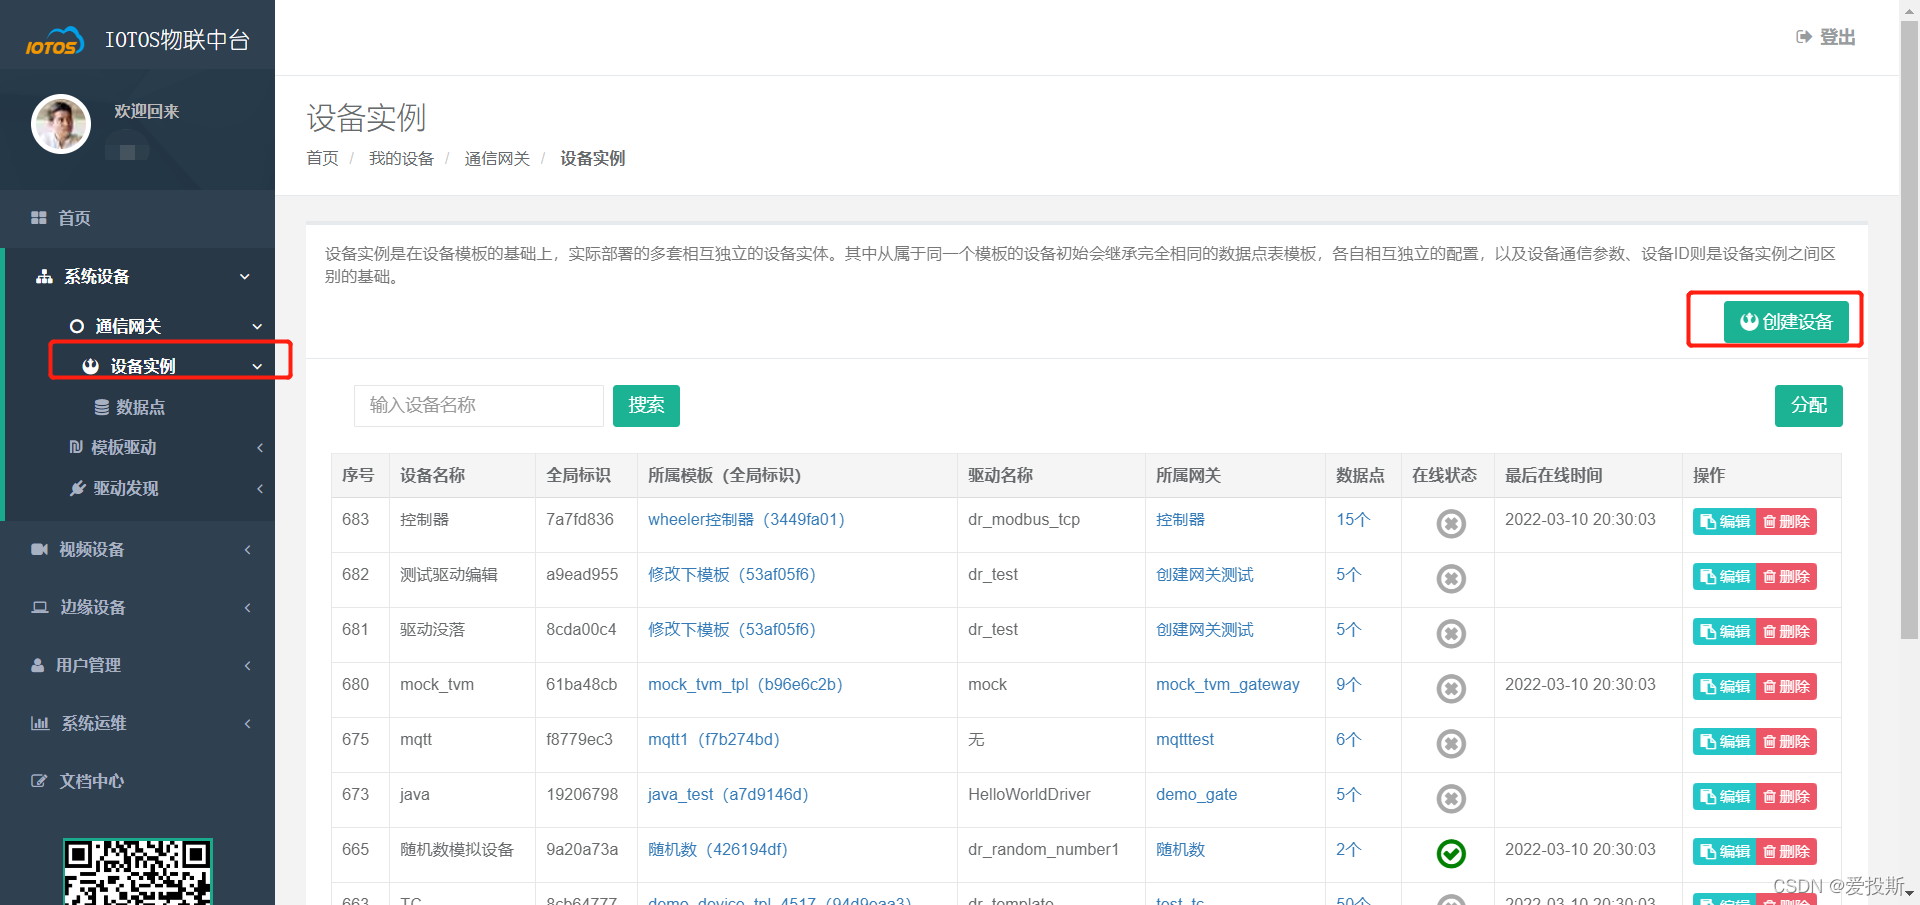Viewport: 1920px width, 905px height.
Task: Click the QR code image in sidebar
Action: 138,871
